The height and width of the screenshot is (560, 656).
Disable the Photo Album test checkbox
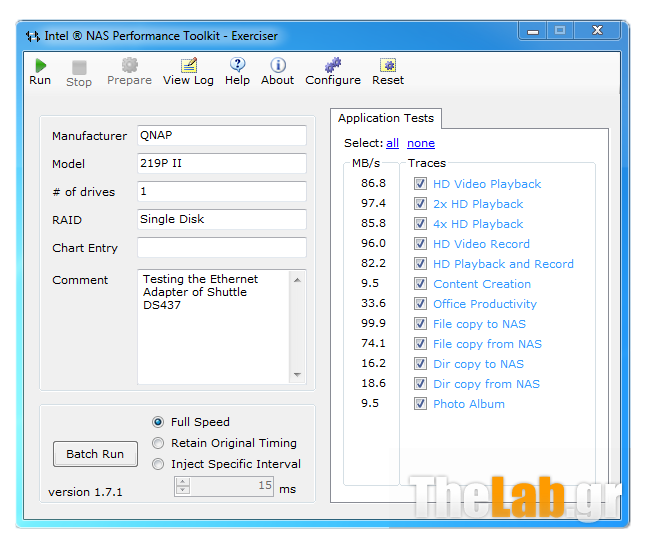[420, 404]
